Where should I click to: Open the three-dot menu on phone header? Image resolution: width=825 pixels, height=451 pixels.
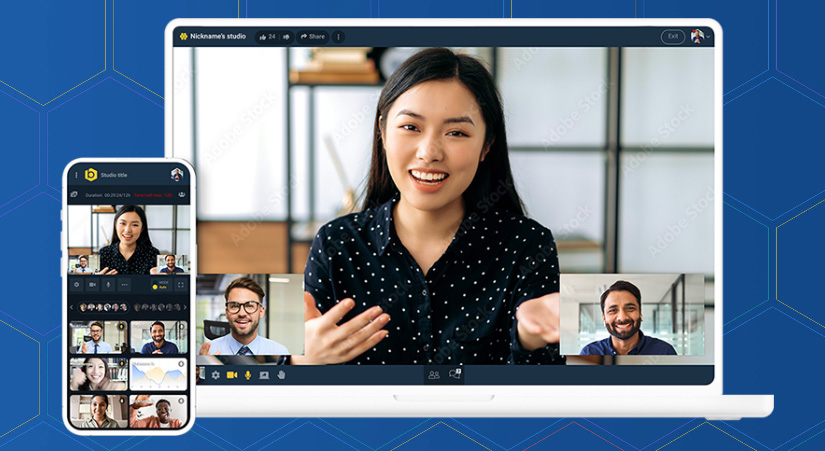[x=76, y=175]
